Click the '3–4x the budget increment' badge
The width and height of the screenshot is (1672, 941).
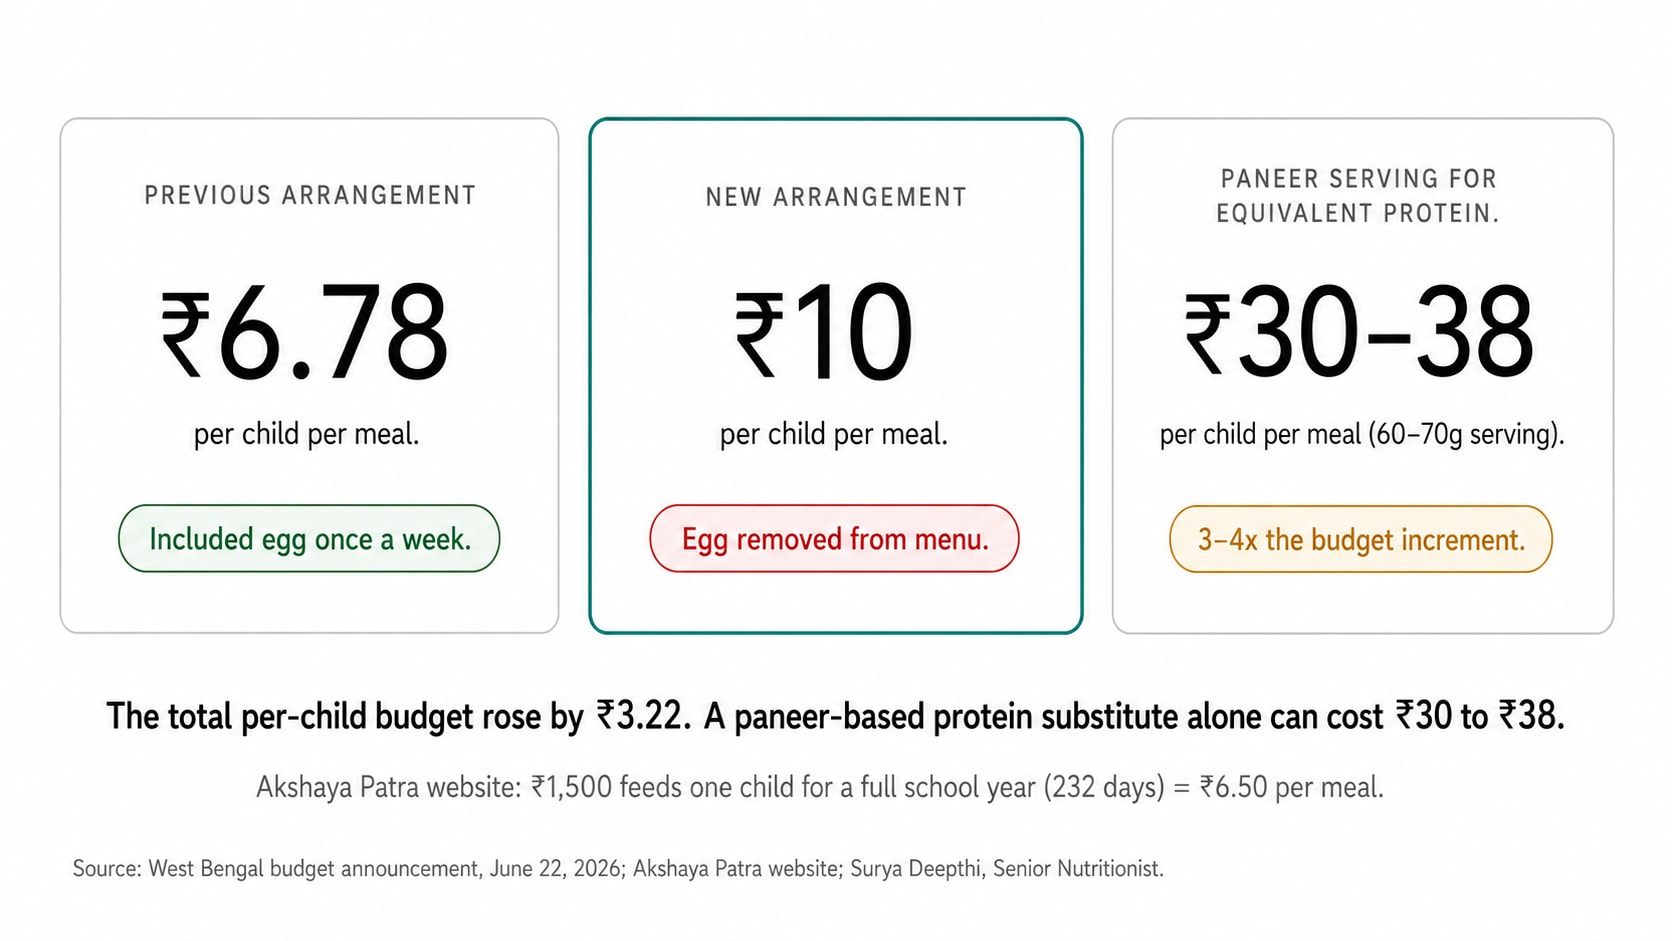tap(1361, 540)
